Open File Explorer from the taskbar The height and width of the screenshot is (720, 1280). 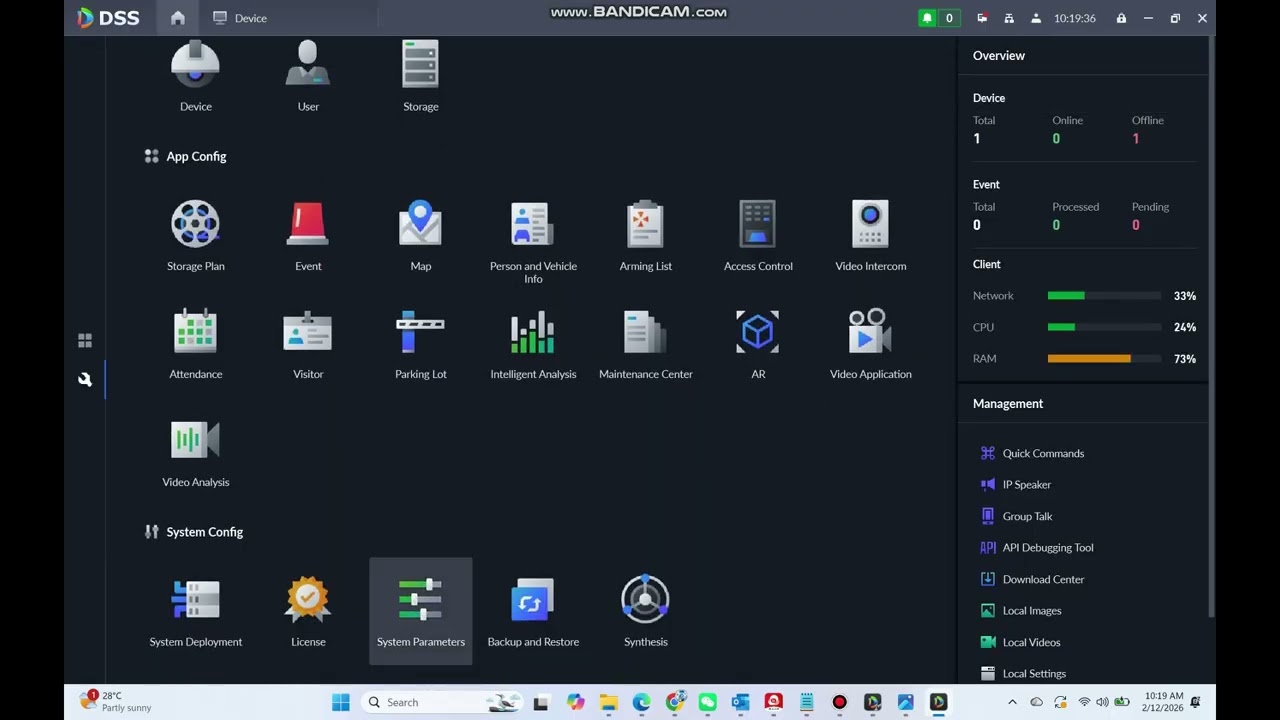pyautogui.click(x=608, y=702)
